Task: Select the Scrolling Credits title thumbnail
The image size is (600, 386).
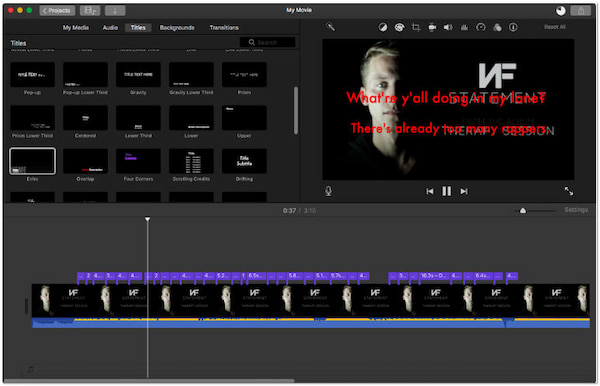Action: [x=191, y=161]
